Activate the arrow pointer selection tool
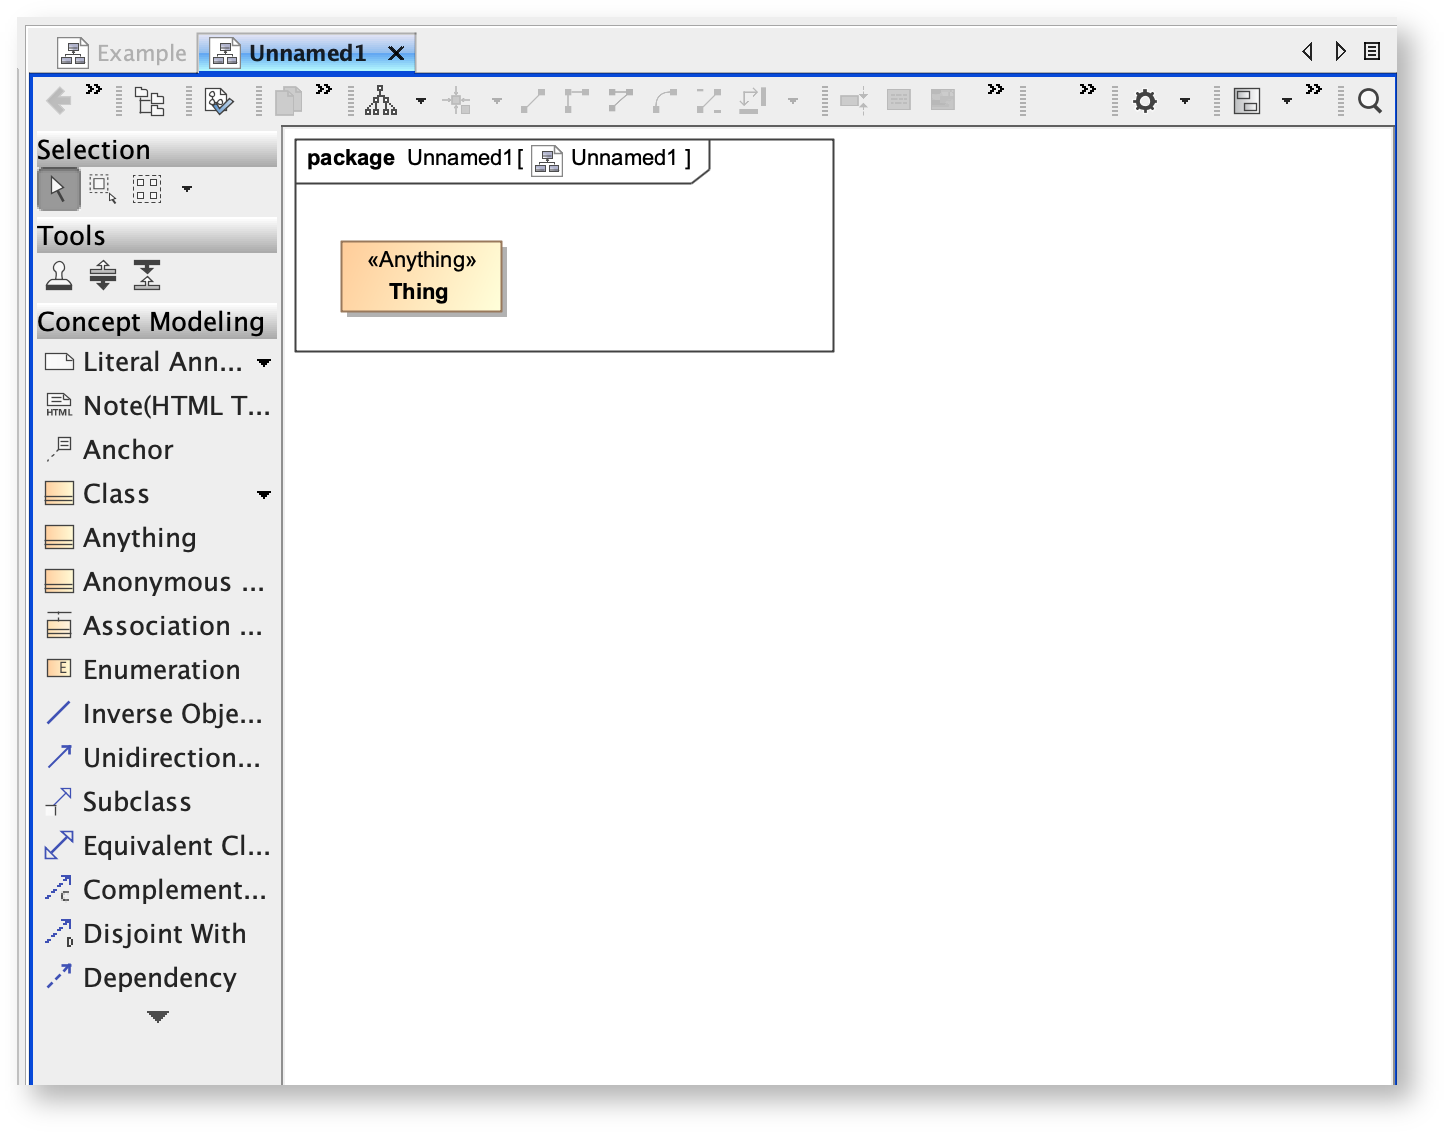Image resolution: width=1445 pixels, height=1133 pixels. 59,189
